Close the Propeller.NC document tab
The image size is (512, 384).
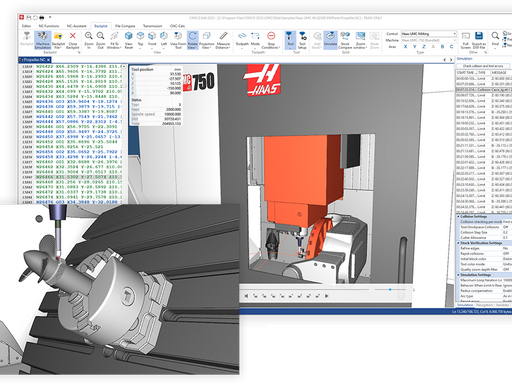click(x=48, y=60)
